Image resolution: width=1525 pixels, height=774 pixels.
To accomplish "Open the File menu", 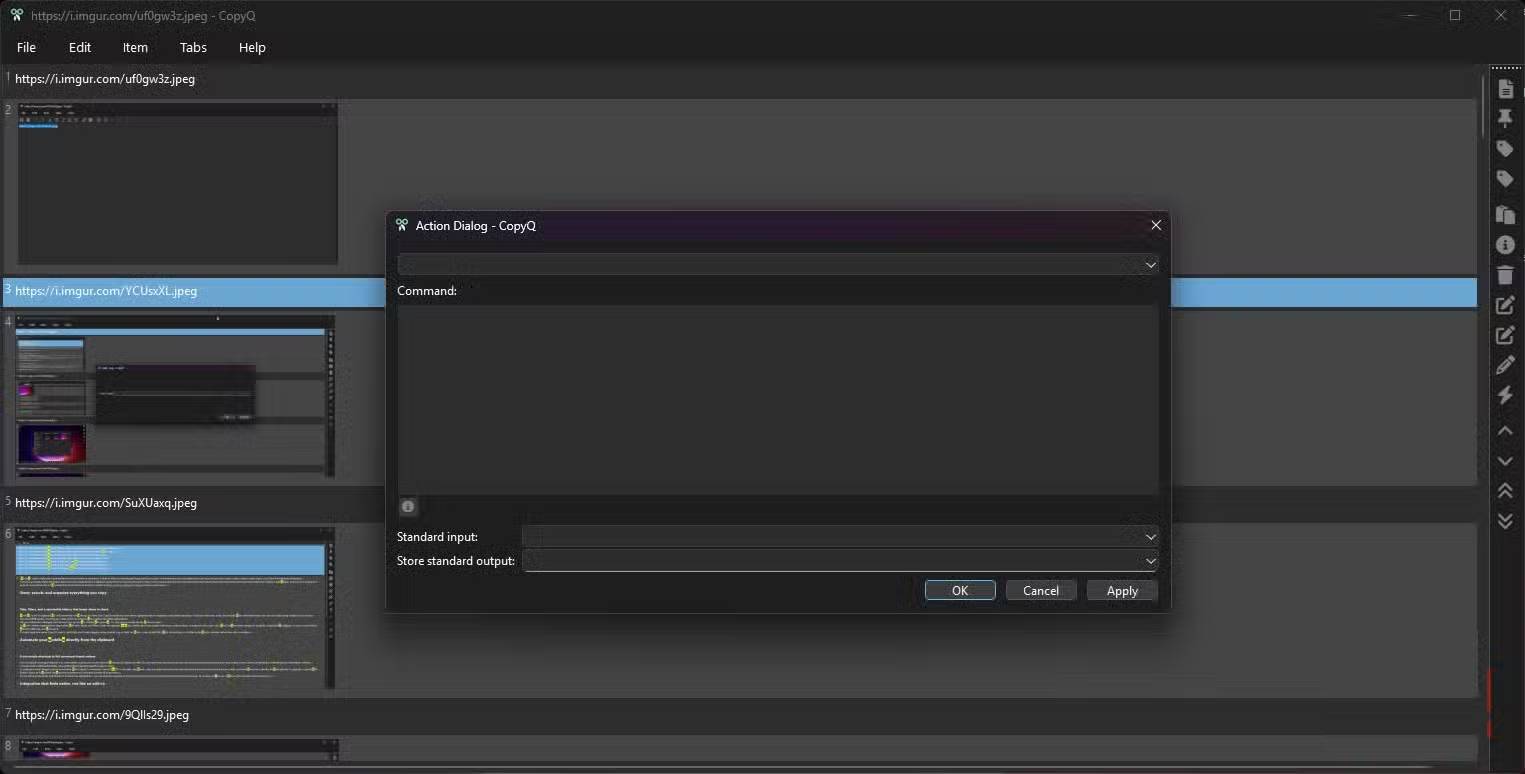I will (x=27, y=47).
